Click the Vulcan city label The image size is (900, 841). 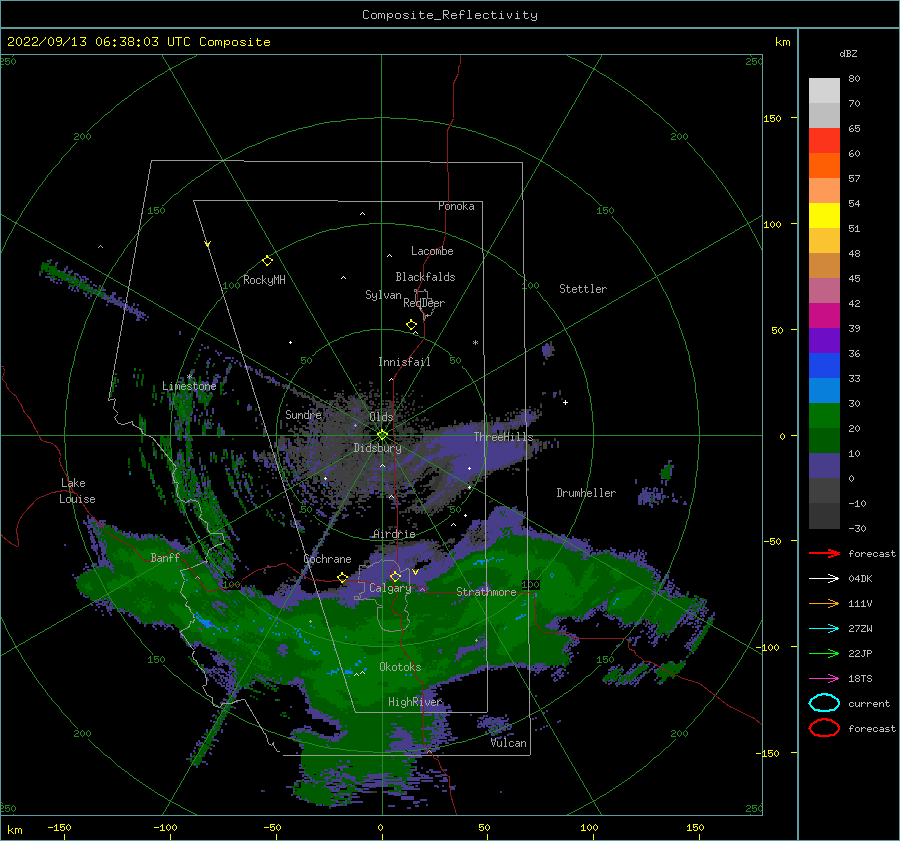tap(509, 743)
